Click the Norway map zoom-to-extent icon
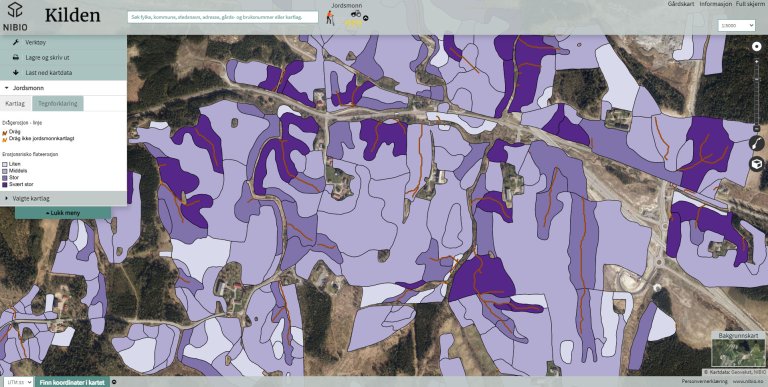 coord(757,144)
